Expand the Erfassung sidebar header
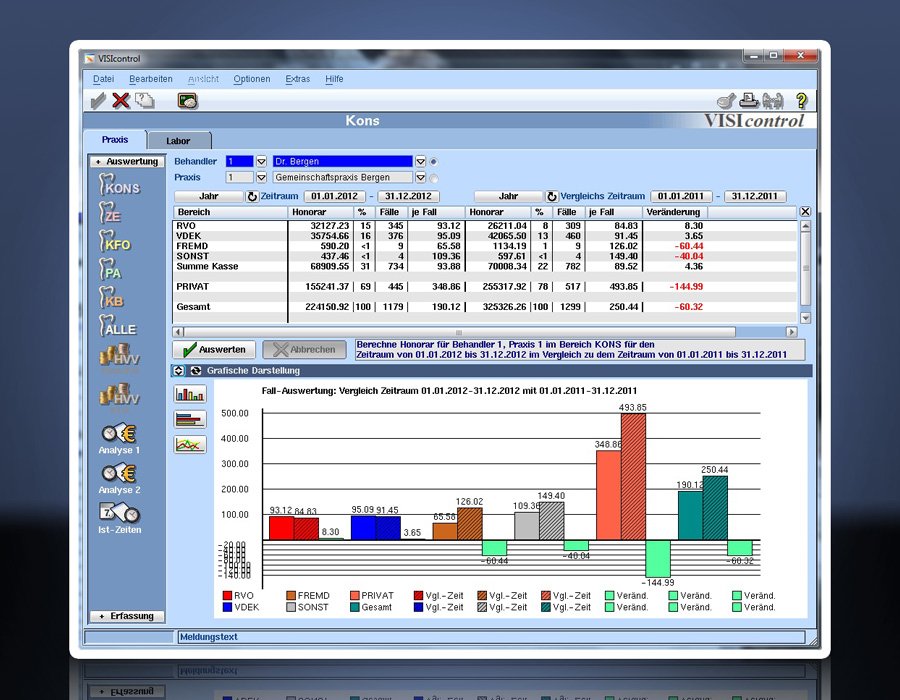Image resolution: width=900 pixels, height=700 pixels. (127, 616)
